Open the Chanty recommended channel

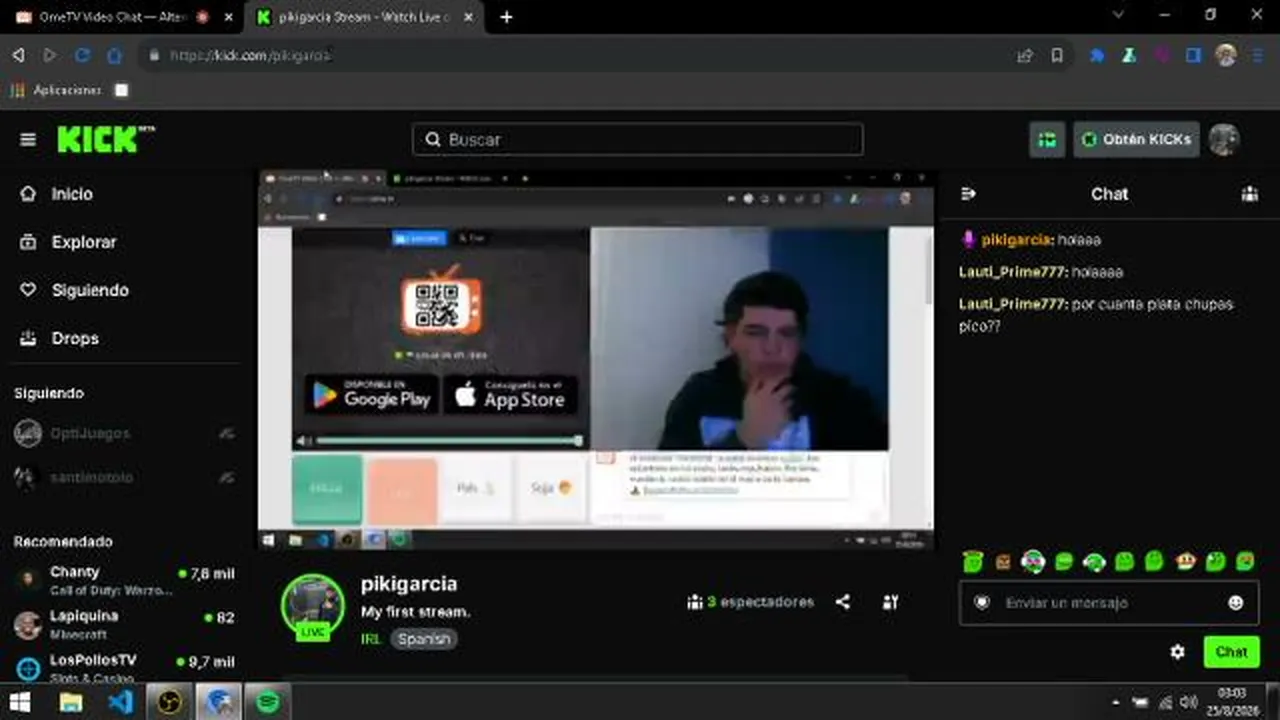(125, 580)
